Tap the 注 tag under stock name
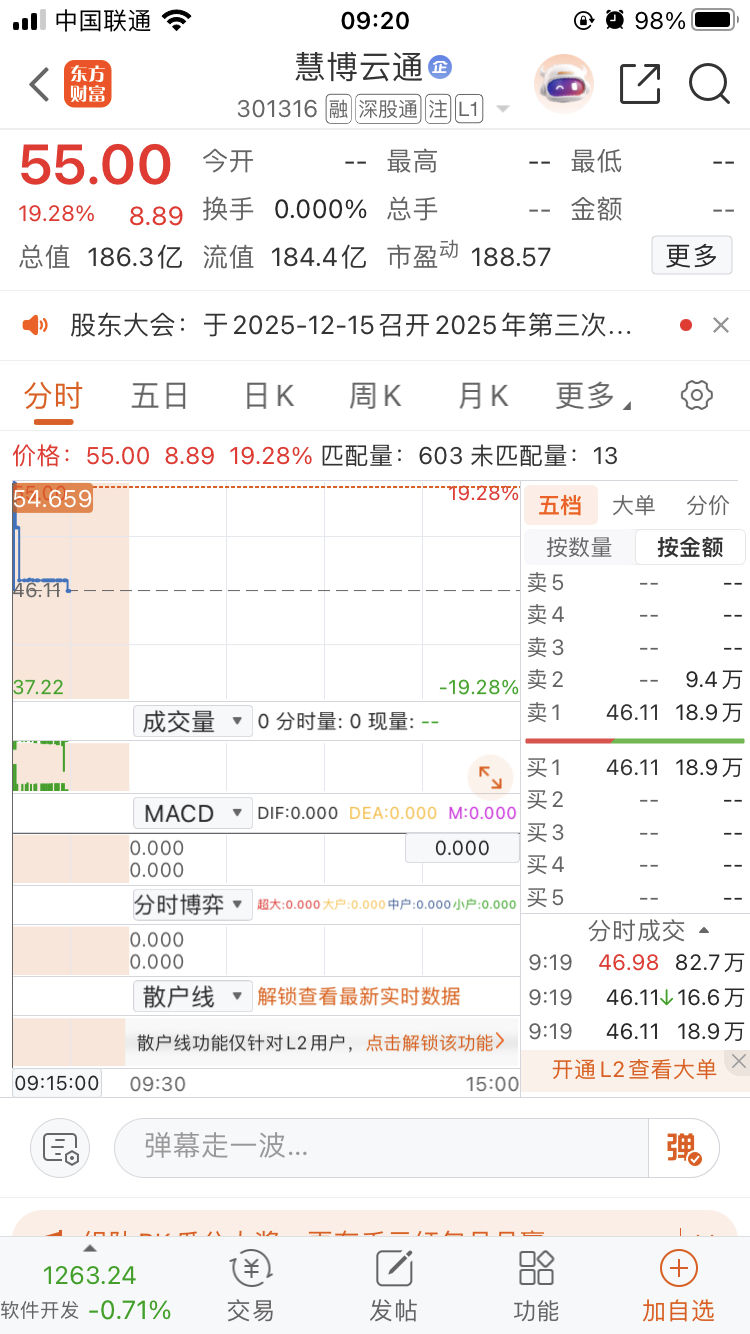Image resolution: width=750 pixels, height=1334 pixels. [x=438, y=109]
